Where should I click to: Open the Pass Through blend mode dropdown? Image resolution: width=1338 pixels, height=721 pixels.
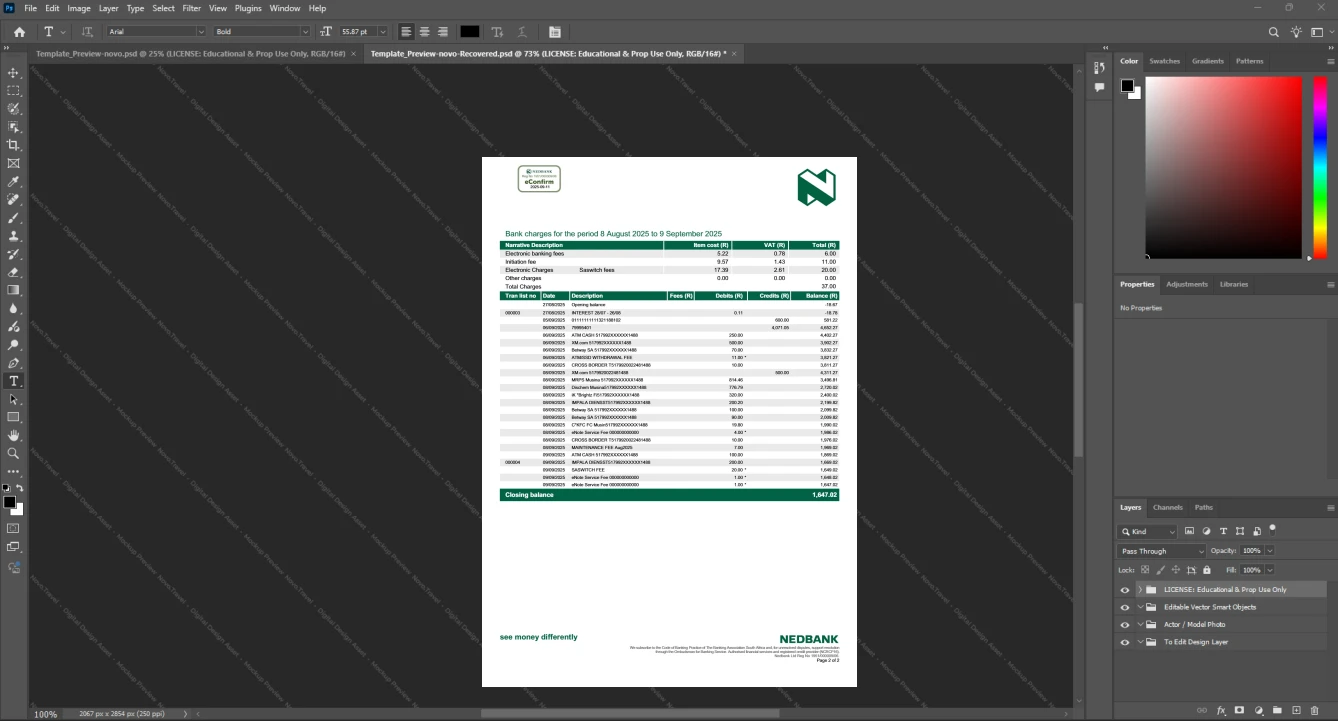click(x=1162, y=551)
